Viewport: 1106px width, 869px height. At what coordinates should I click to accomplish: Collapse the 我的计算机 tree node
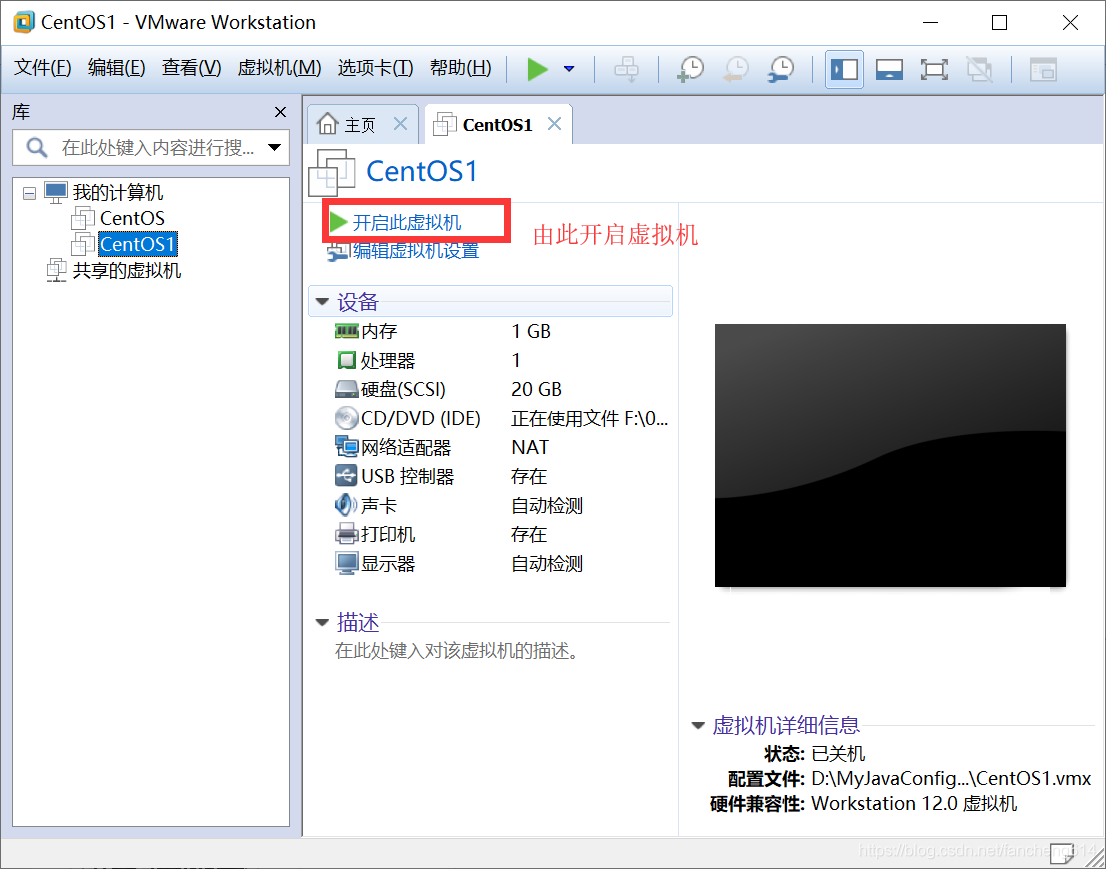[29, 193]
